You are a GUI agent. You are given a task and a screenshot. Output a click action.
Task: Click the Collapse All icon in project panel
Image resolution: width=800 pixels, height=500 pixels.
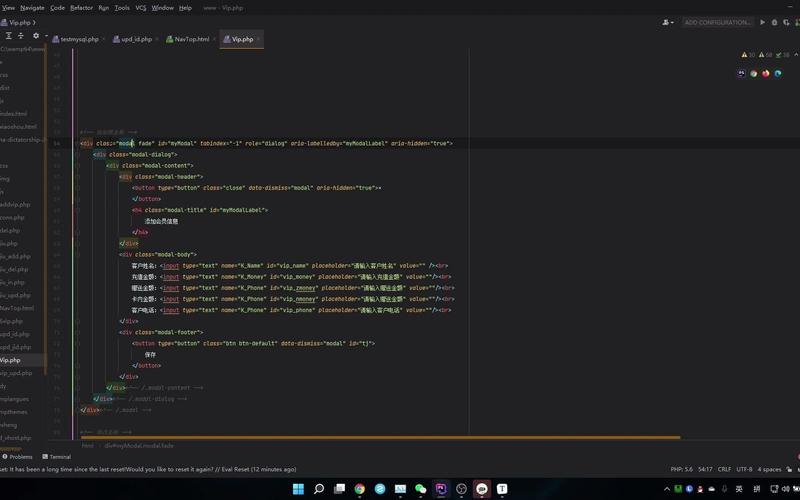tap(21, 36)
